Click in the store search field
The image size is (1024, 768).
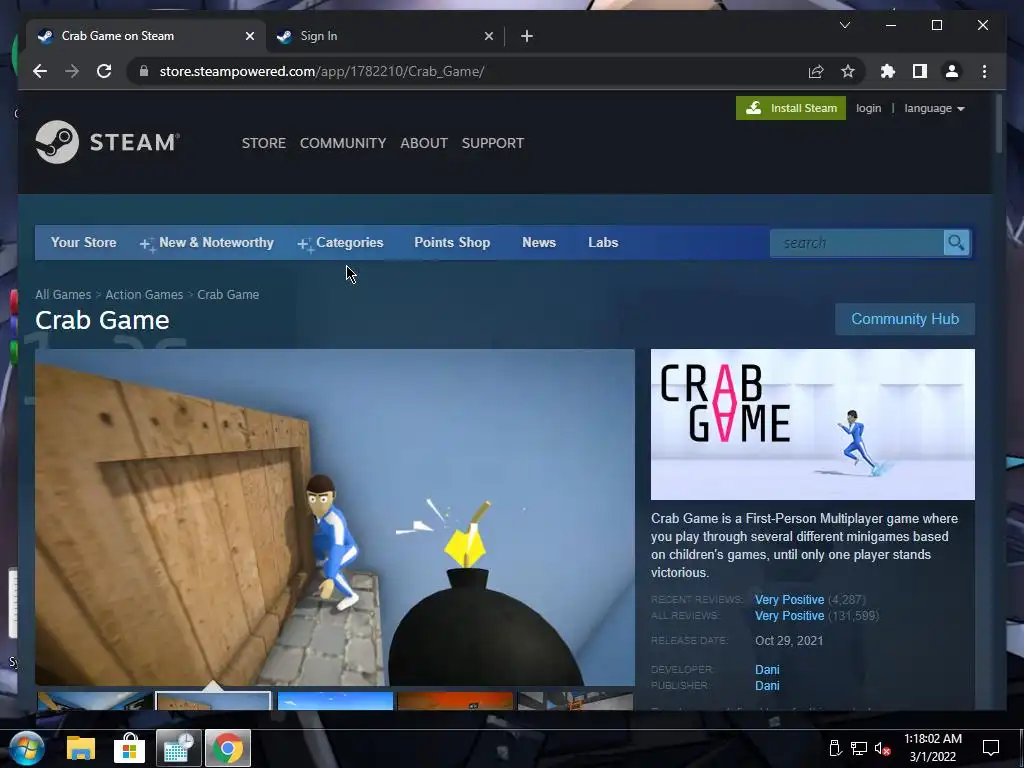(x=857, y=243)
